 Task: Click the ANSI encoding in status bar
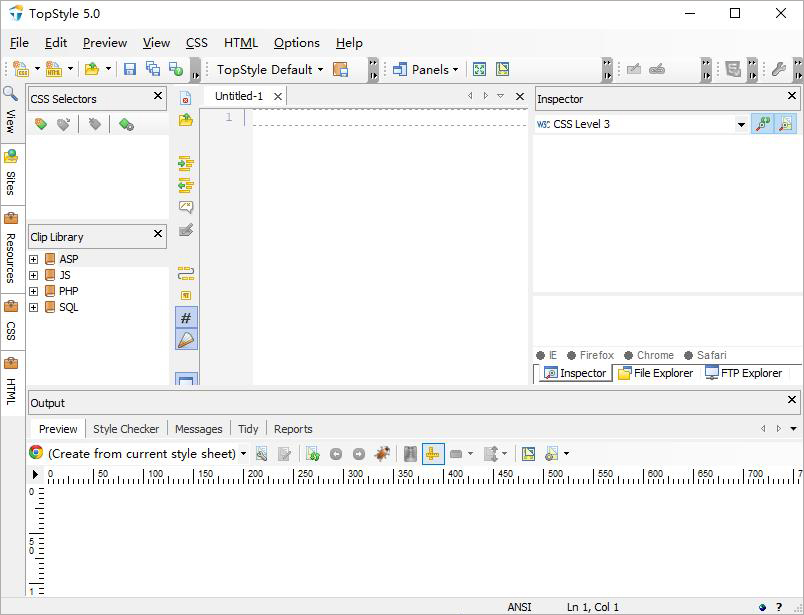(x=519, y=607)
